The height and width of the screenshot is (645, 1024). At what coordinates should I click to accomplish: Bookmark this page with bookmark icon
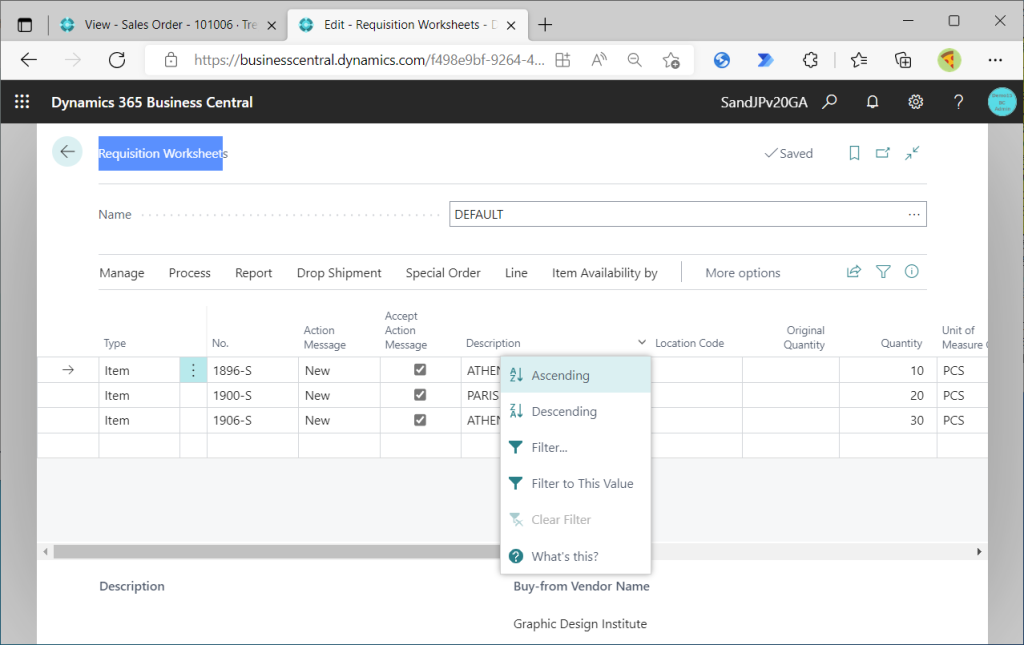click(854, 153)
